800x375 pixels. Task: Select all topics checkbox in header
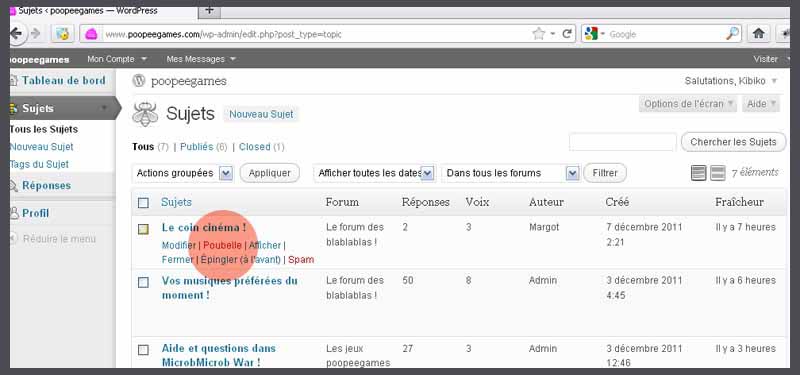(143, 203)
